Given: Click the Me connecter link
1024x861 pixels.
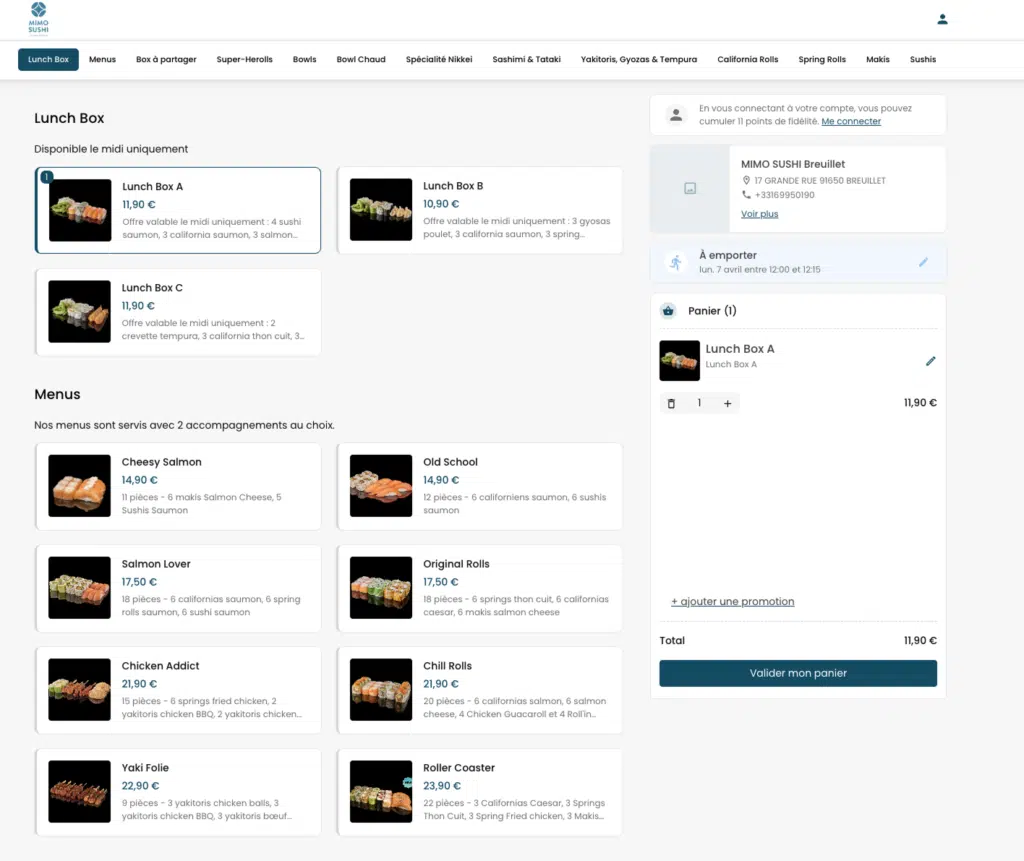Looking at the screenshot, I should 851,122.
